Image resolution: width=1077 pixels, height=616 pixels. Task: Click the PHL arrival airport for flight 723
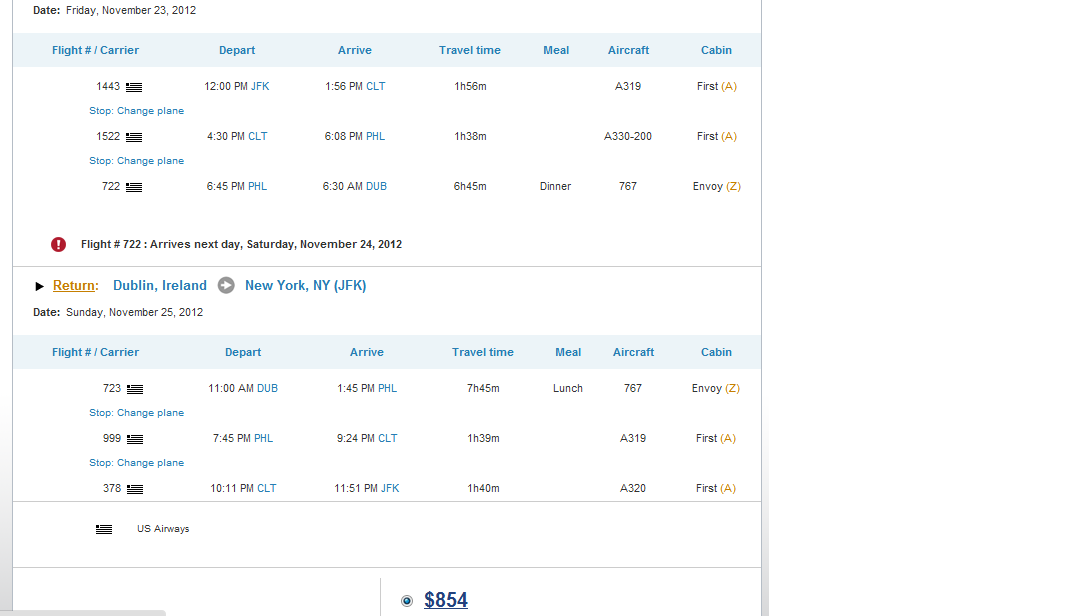(387, 388)
